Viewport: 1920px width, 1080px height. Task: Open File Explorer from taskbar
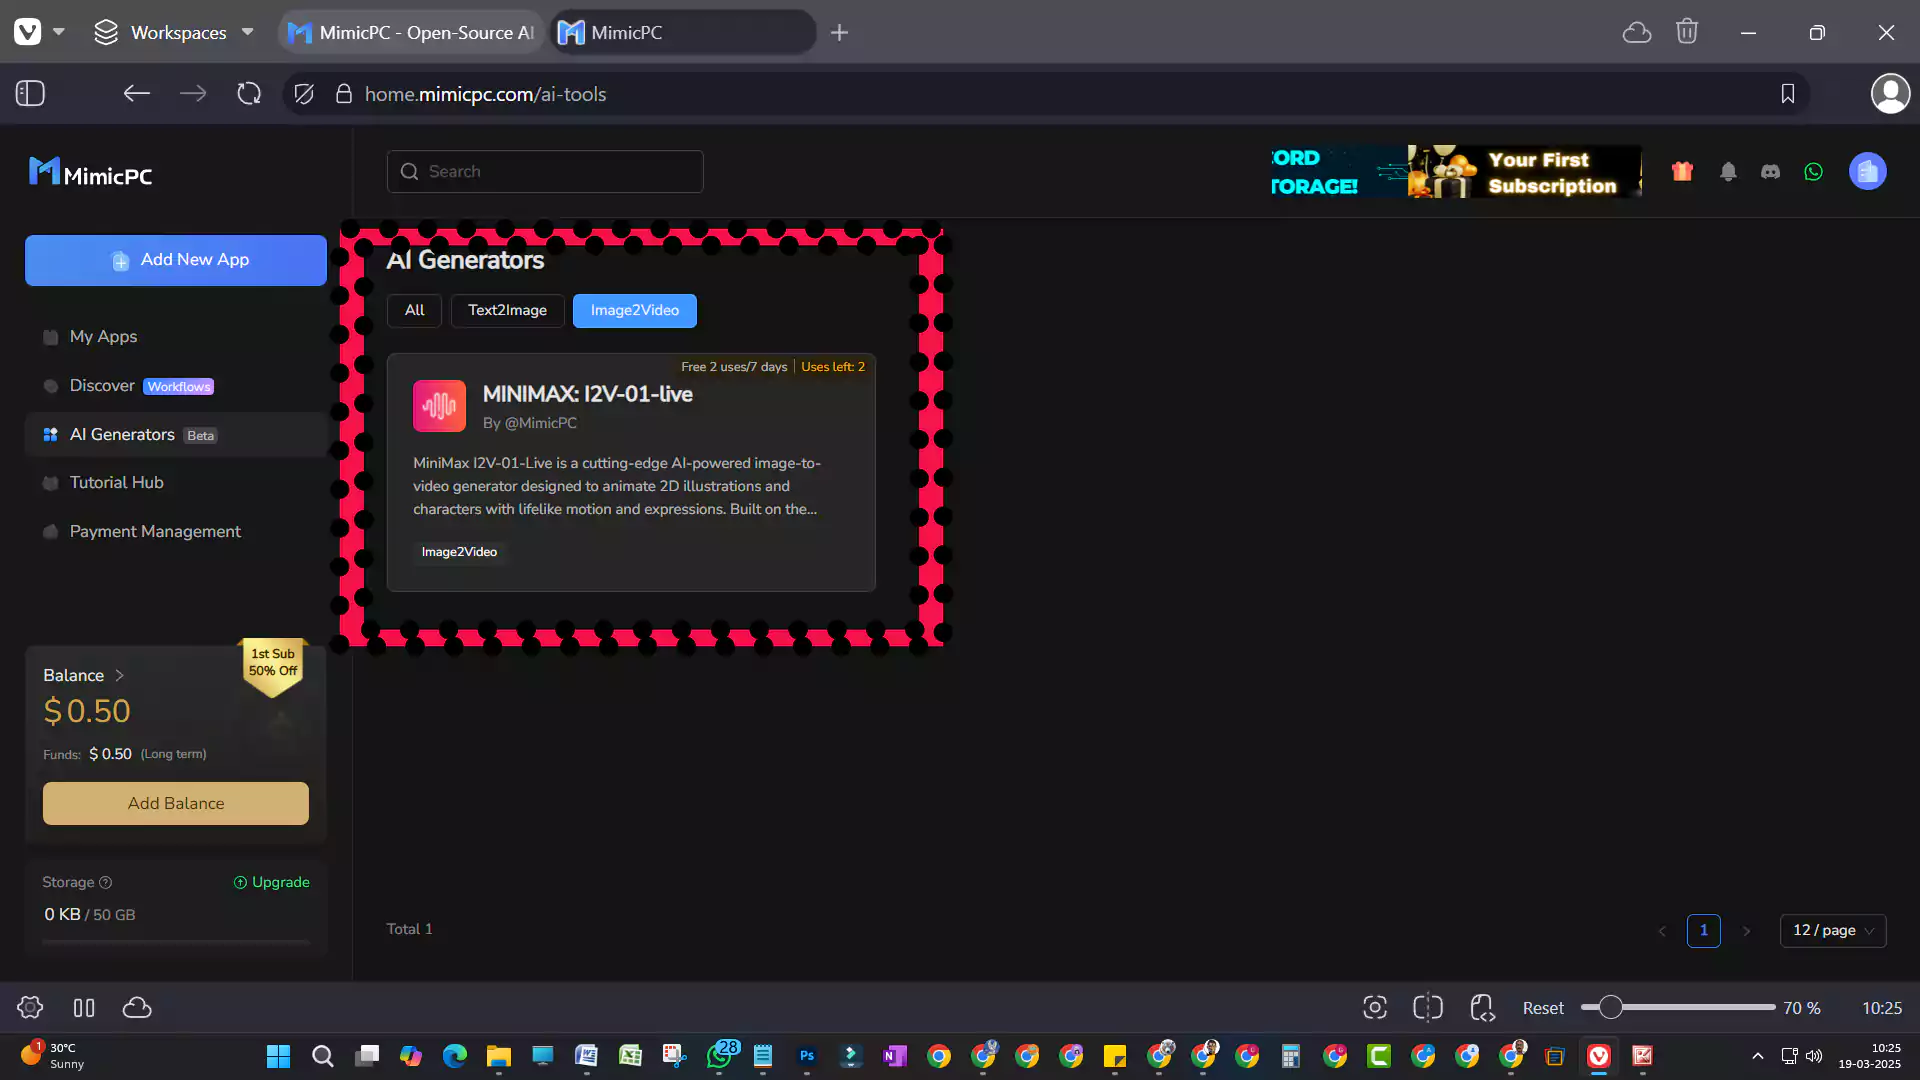498,1056
